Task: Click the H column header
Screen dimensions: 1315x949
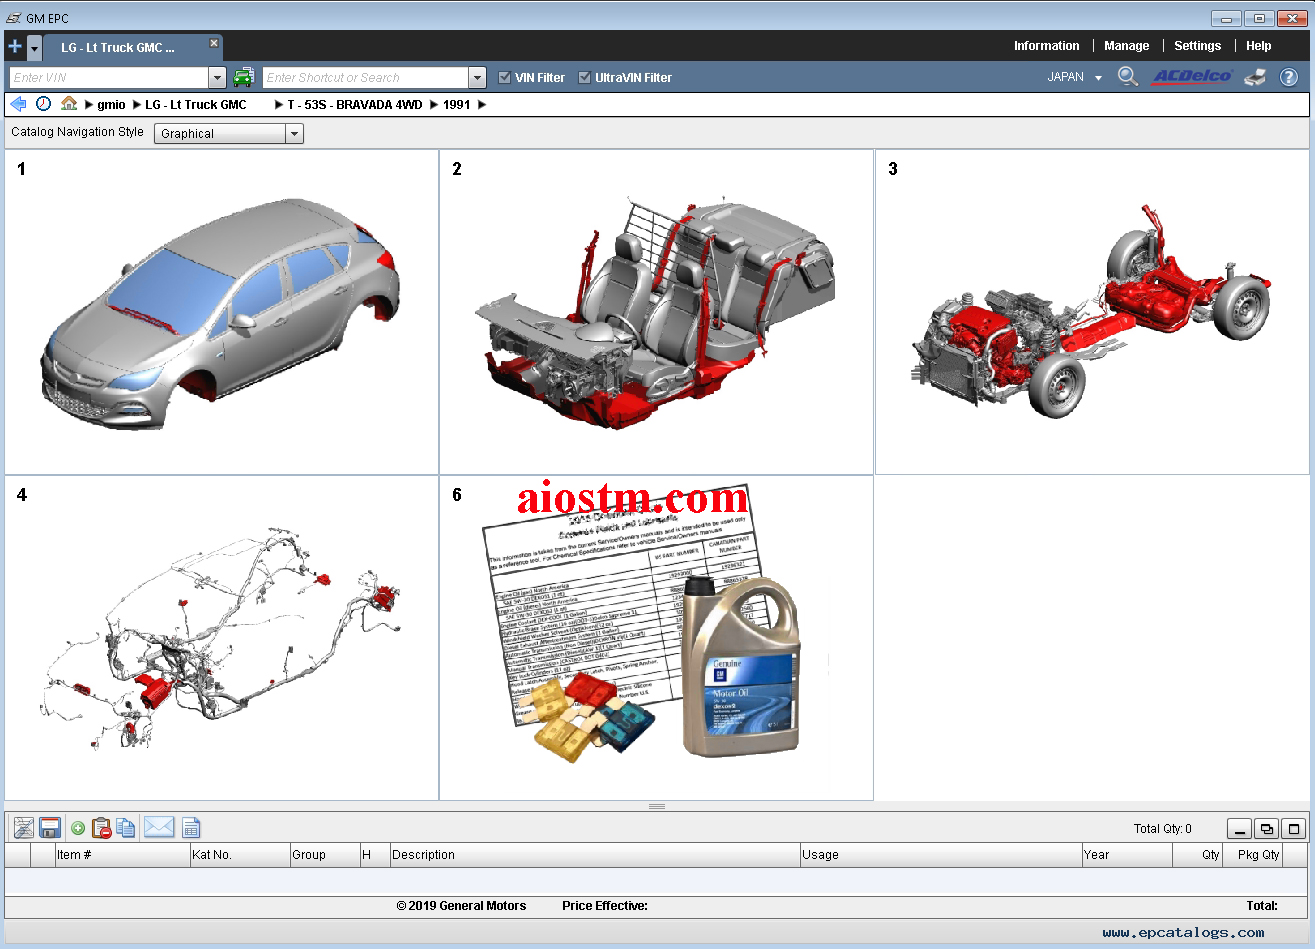Action: pos(374,855)
